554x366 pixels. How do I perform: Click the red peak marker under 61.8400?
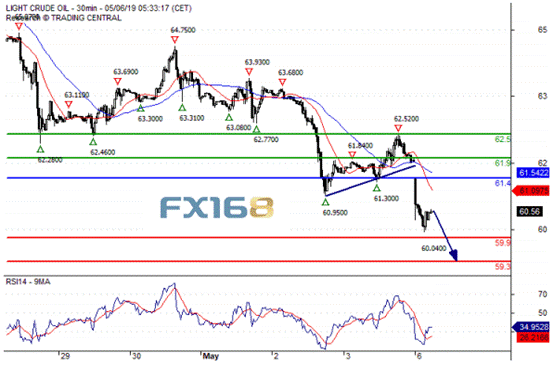(352, 154)
